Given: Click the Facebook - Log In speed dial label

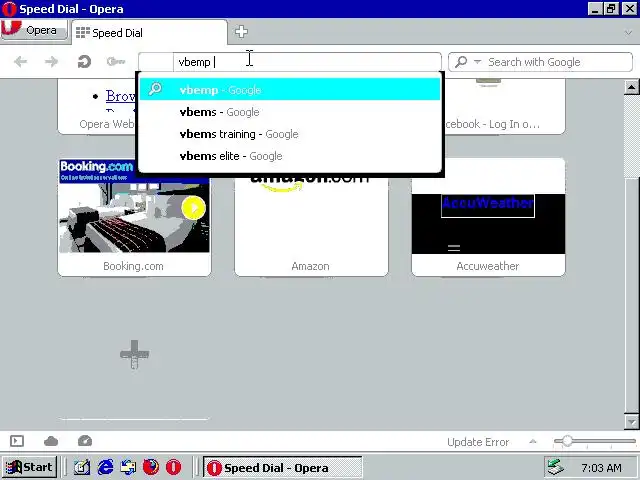Looking at the screenshot, I should pos(492,124).
